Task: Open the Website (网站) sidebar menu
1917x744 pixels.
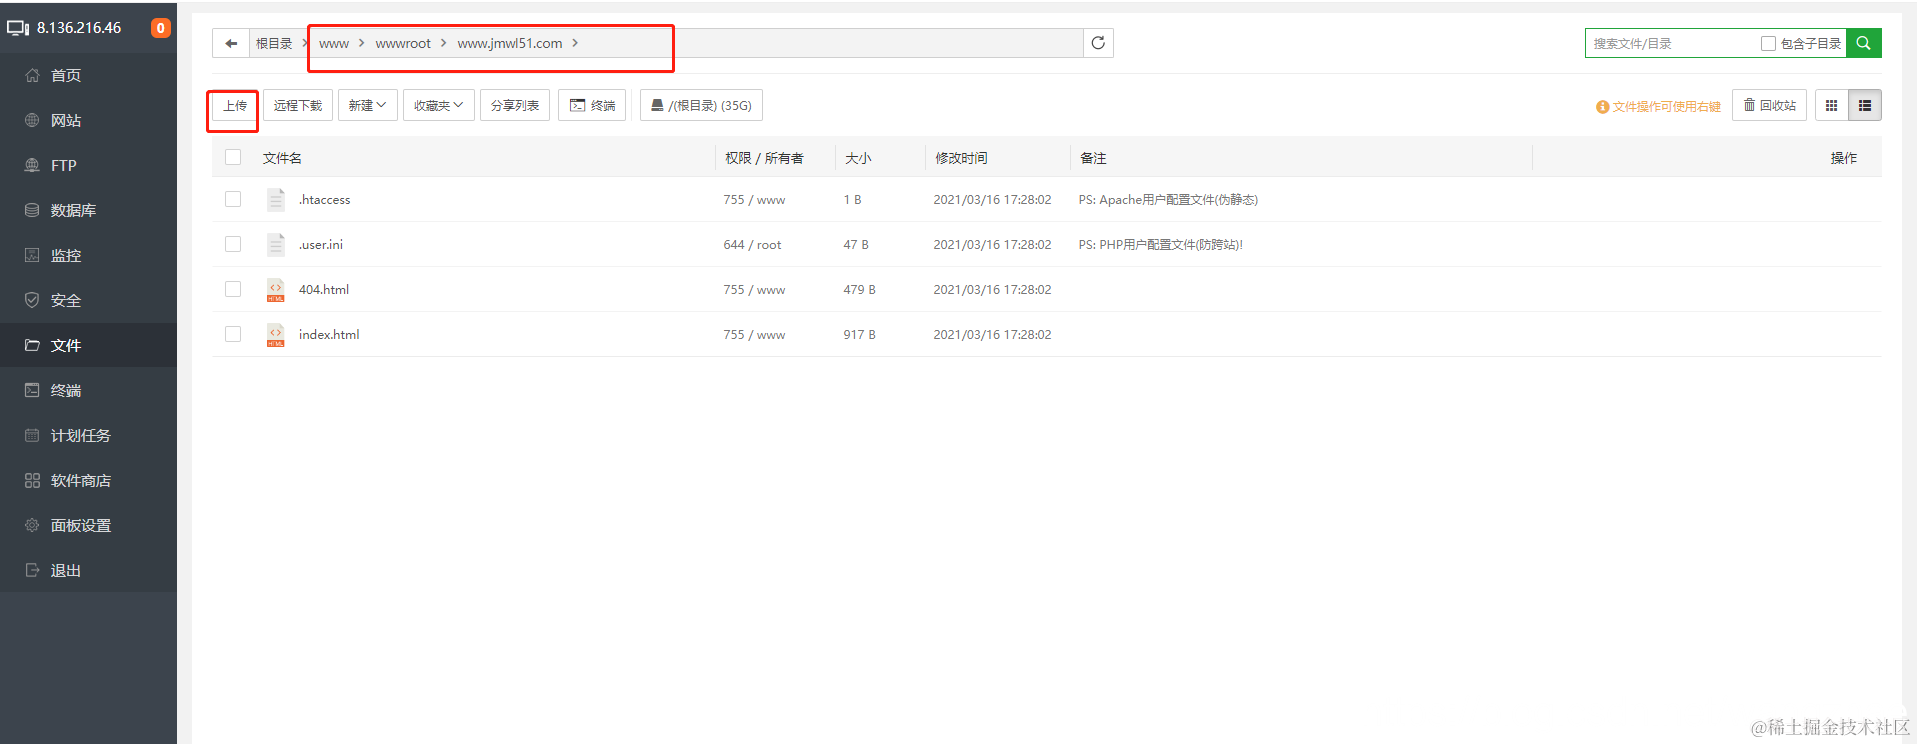Action: tap(88, 120)
